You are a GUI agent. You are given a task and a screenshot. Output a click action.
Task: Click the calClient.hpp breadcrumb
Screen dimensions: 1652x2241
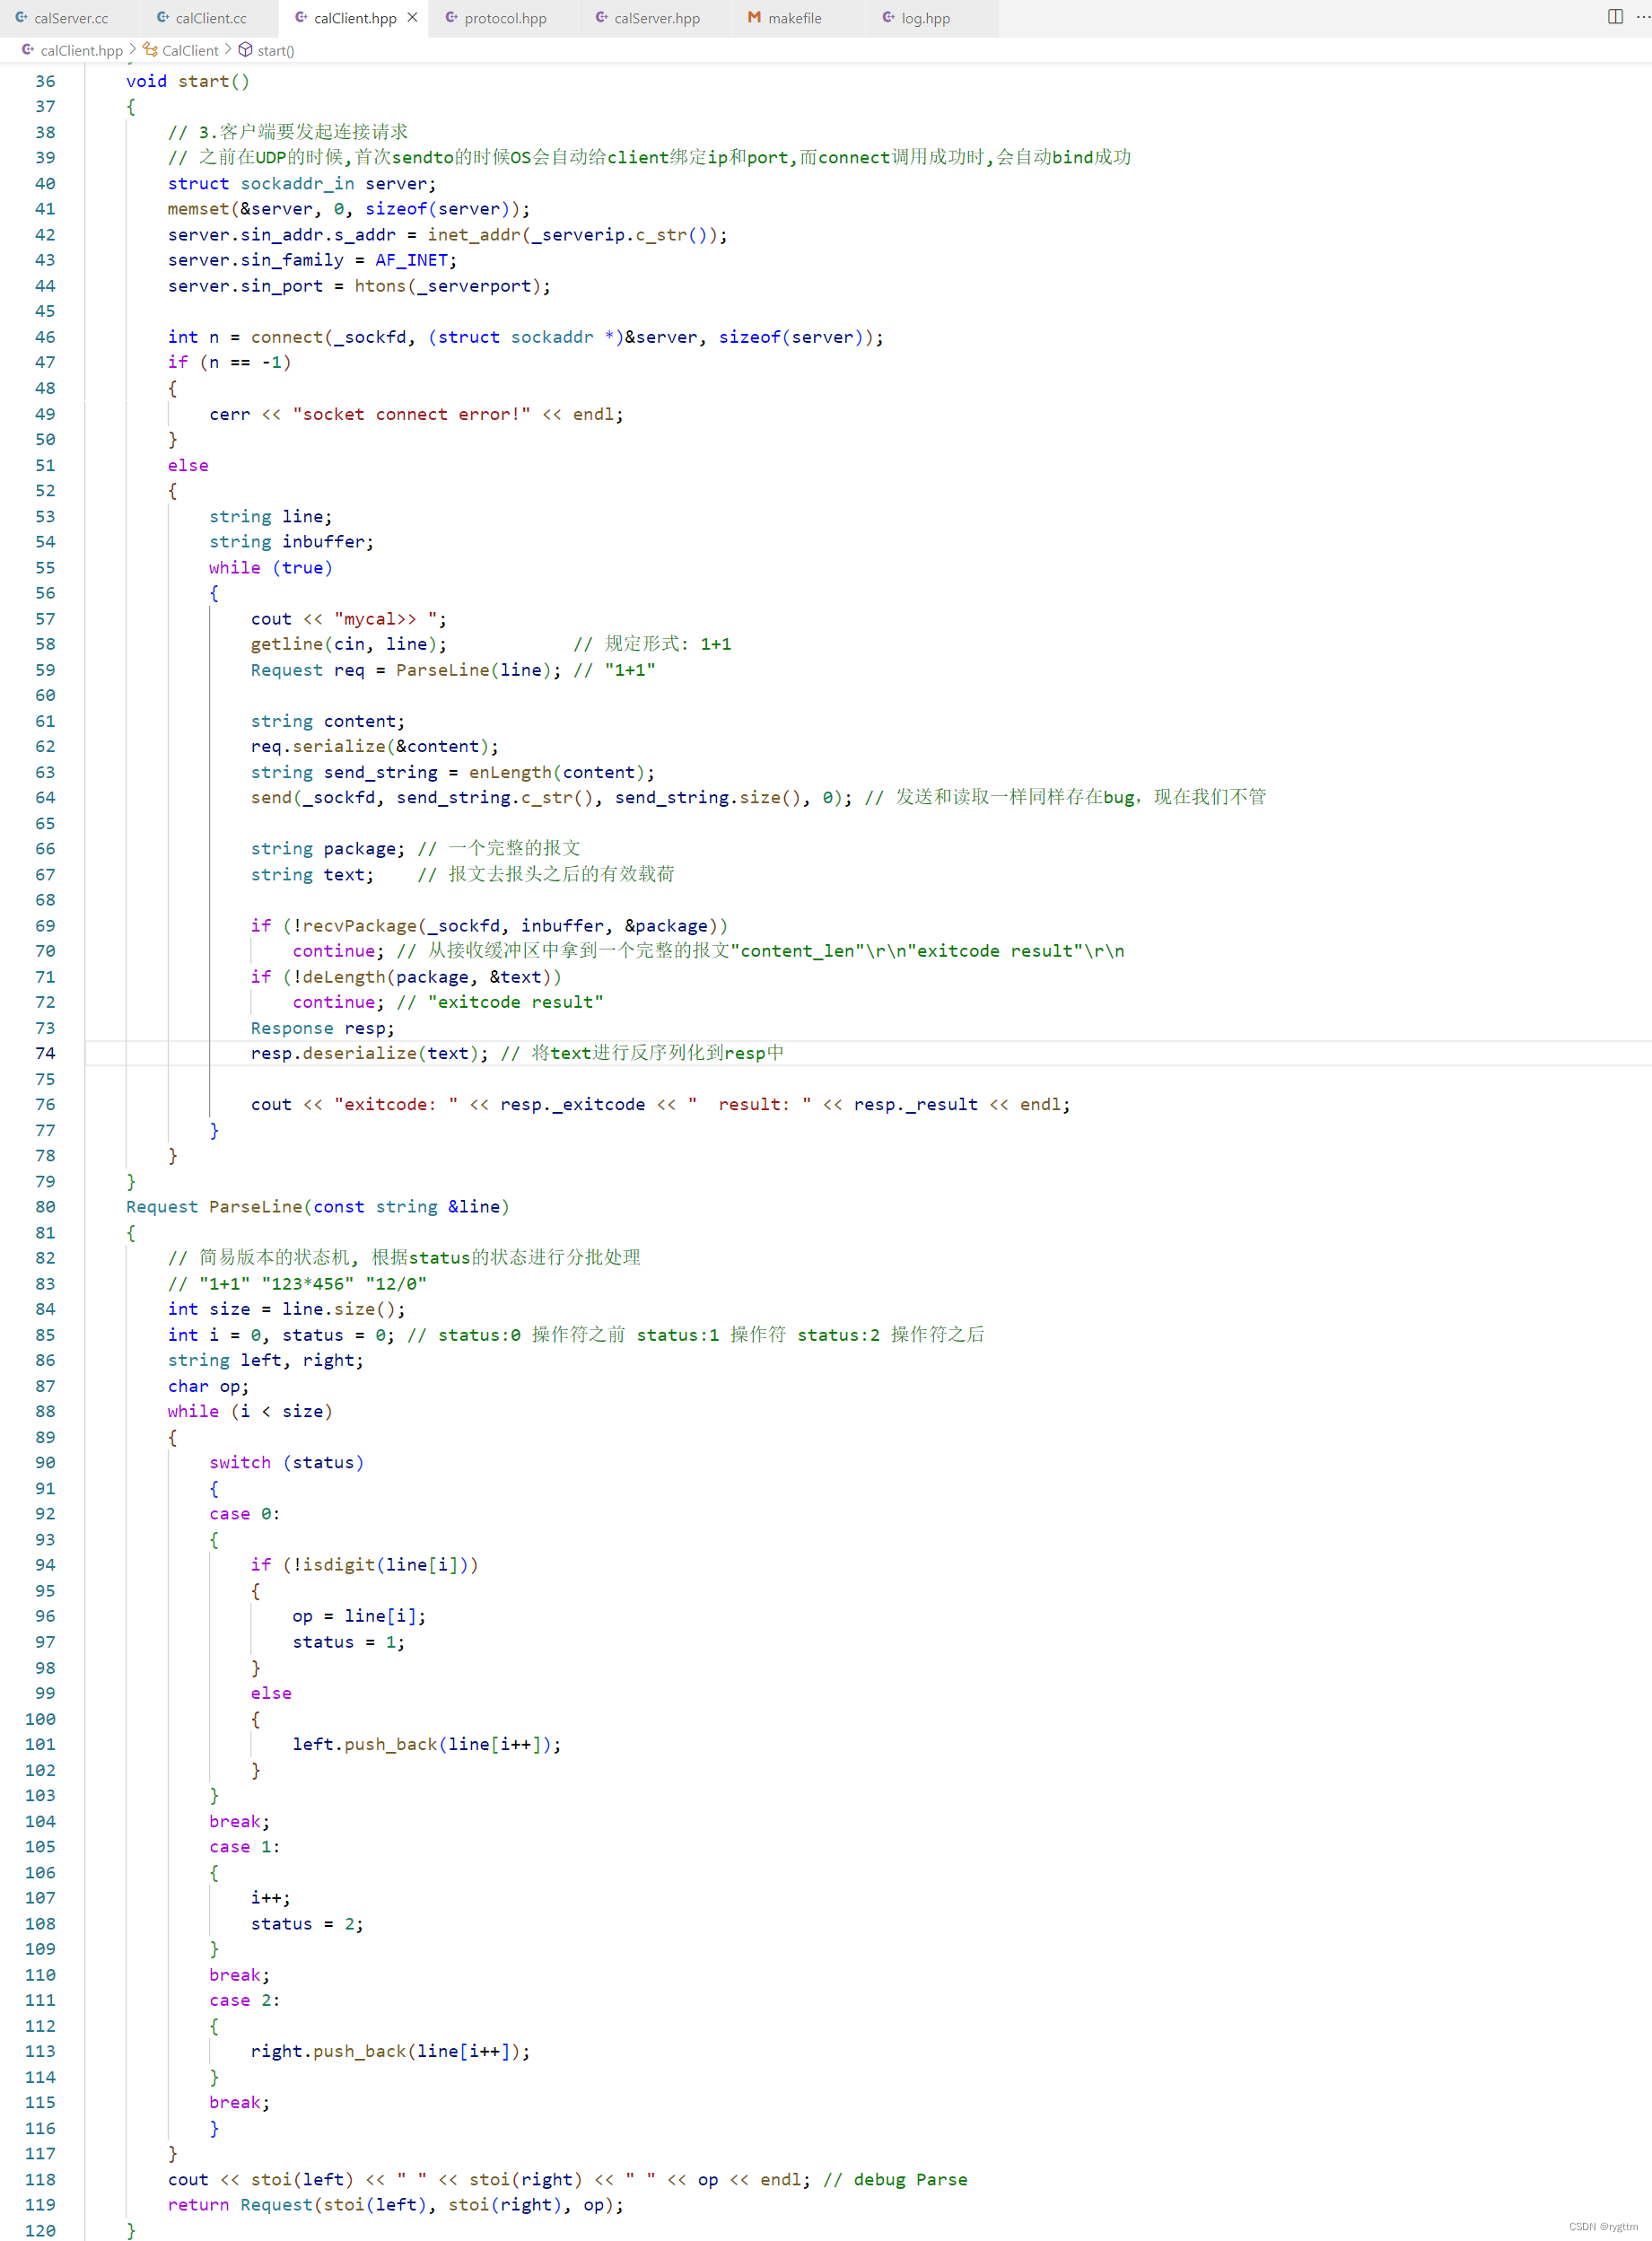pos(81,50)
